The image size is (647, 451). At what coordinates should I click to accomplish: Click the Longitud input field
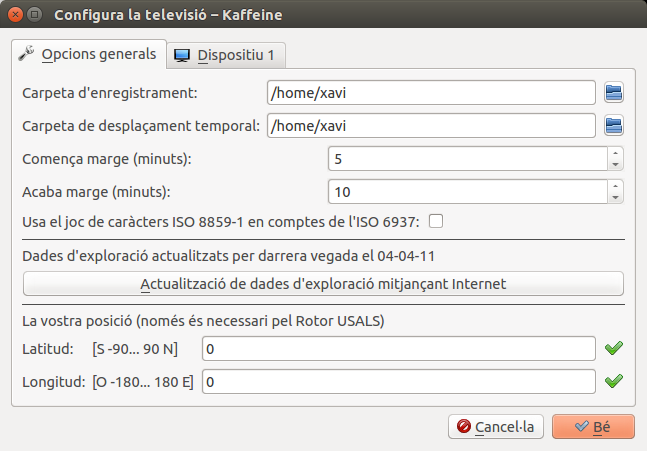[400, 382]
